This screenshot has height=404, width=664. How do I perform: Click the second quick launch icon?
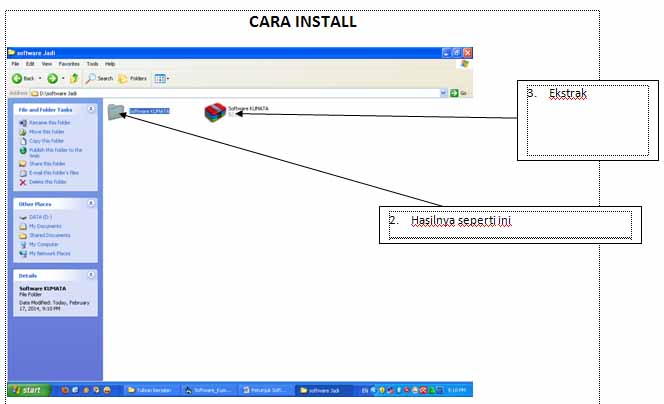[x=75, y=390]
